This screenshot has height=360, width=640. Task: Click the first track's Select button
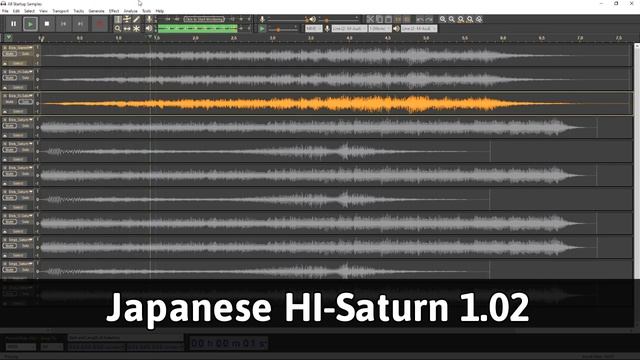point(18,64)
